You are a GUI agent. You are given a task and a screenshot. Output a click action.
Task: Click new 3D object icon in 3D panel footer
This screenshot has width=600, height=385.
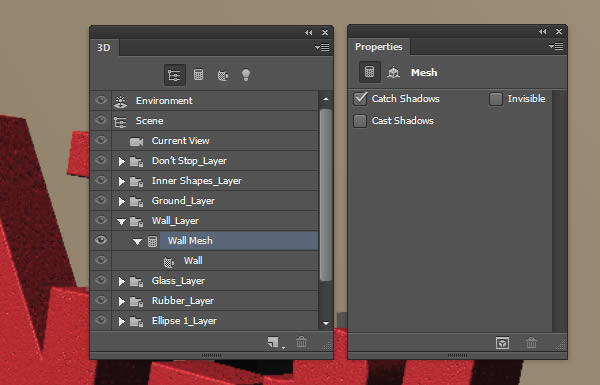pyautogui.click(x=274, y=343)
